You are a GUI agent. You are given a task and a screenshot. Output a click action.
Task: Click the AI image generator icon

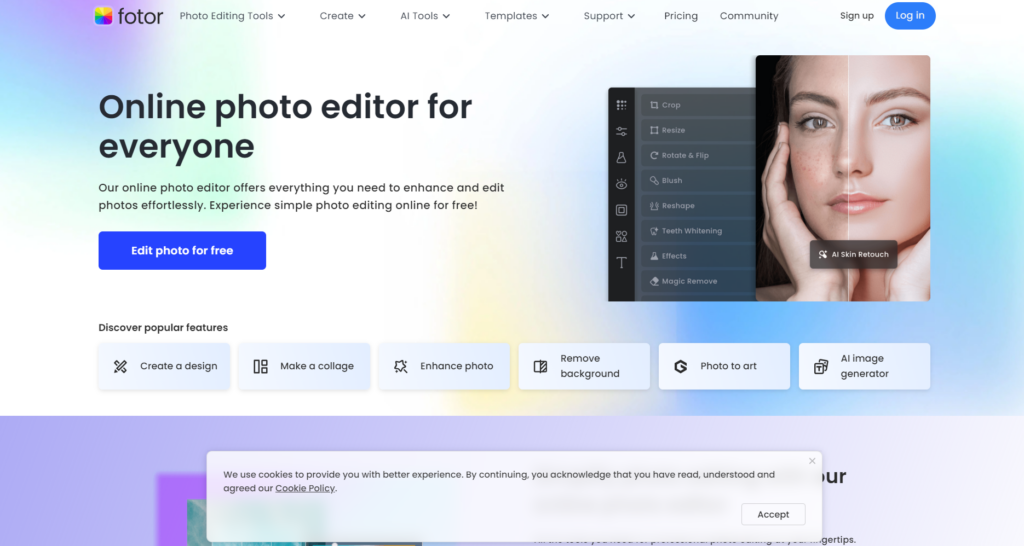[x=821, y=366]
